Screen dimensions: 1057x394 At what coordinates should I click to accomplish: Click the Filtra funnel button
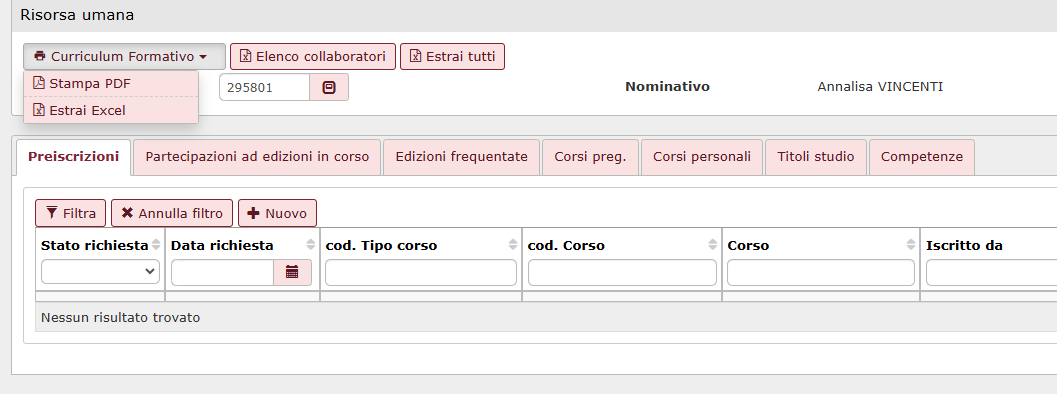tap(71, 213)
